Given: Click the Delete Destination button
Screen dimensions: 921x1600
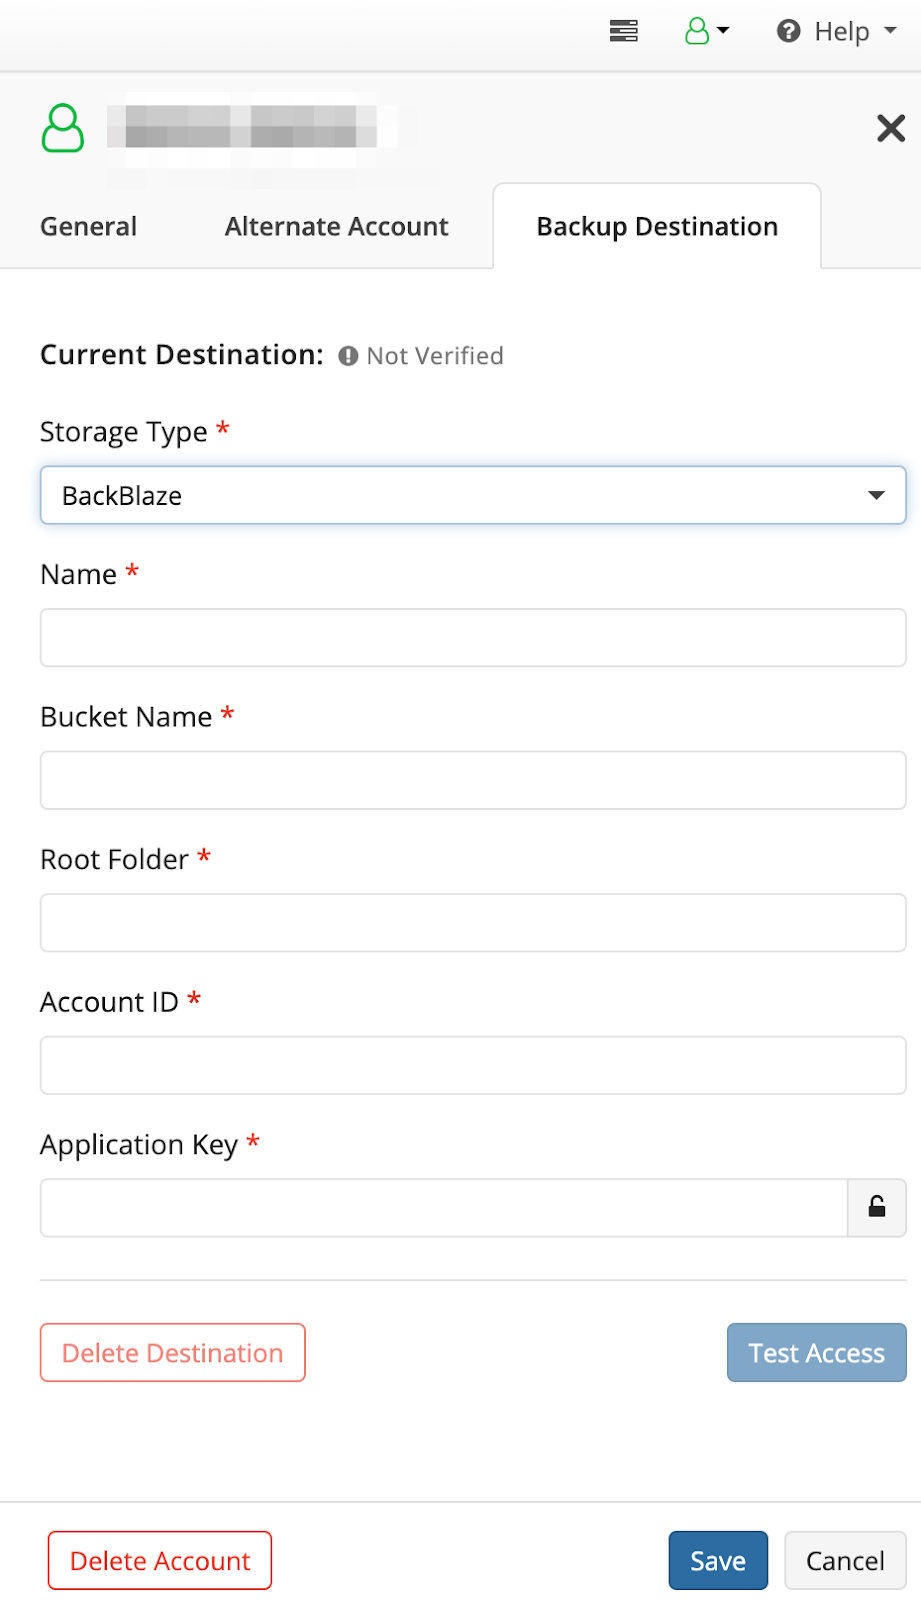Looking at the screenshot, I should click(x=173, y=1352).
